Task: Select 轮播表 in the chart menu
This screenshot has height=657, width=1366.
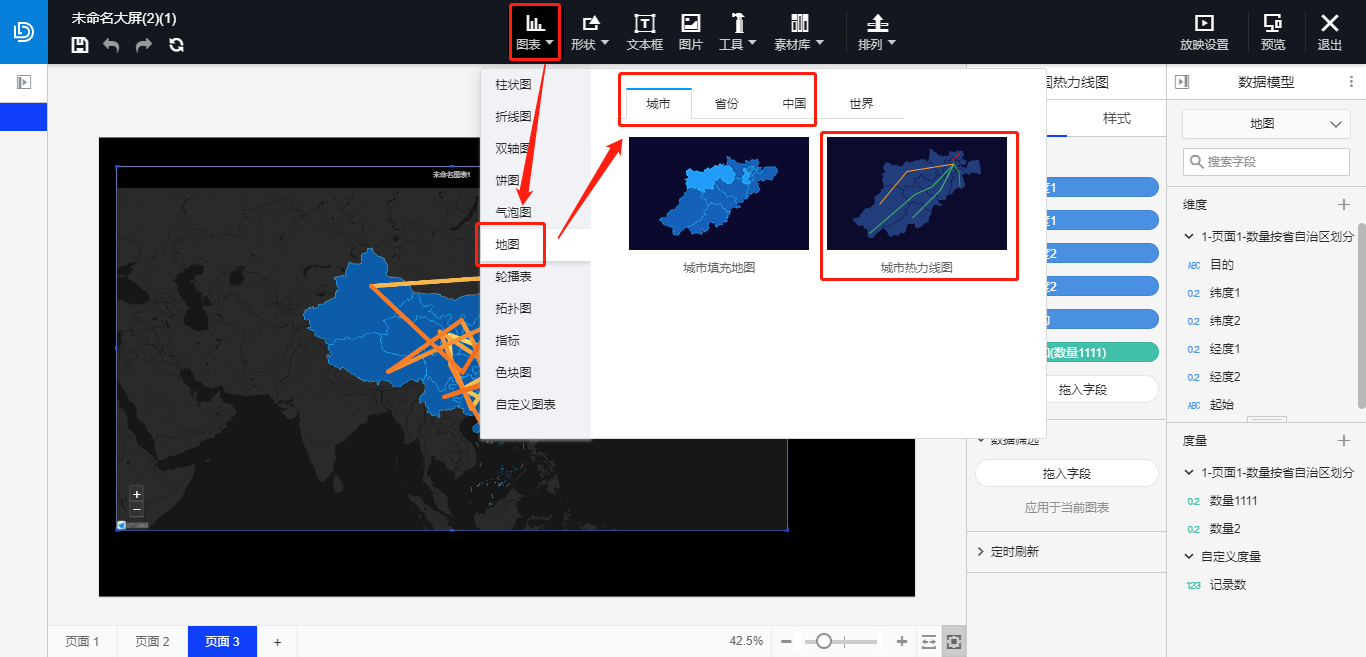Action: pos(514,276)
